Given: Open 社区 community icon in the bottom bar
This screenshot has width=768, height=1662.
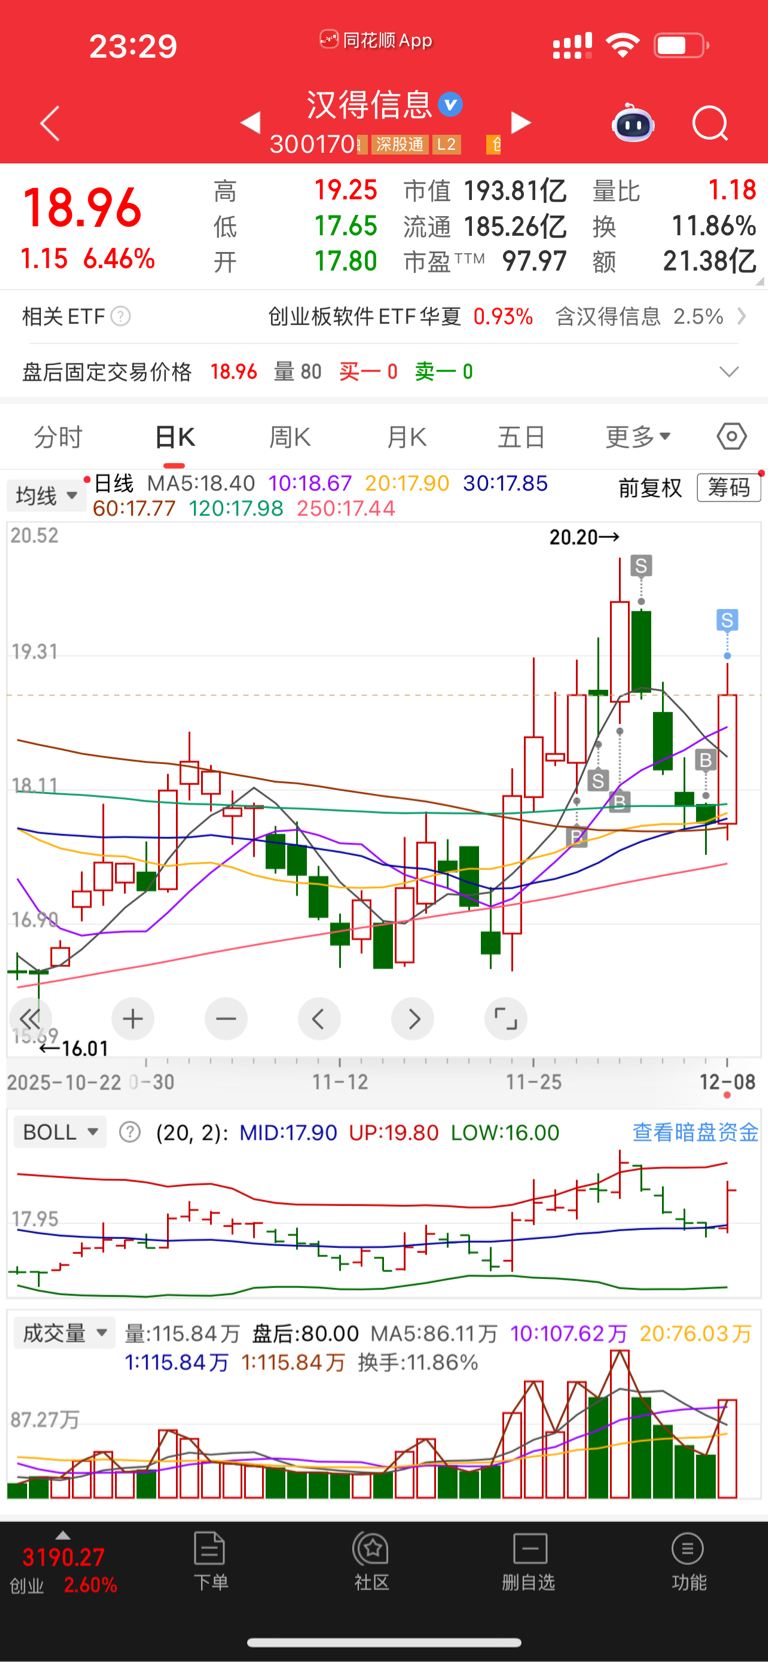Looking at the screenshot, I should (371, 1561).
